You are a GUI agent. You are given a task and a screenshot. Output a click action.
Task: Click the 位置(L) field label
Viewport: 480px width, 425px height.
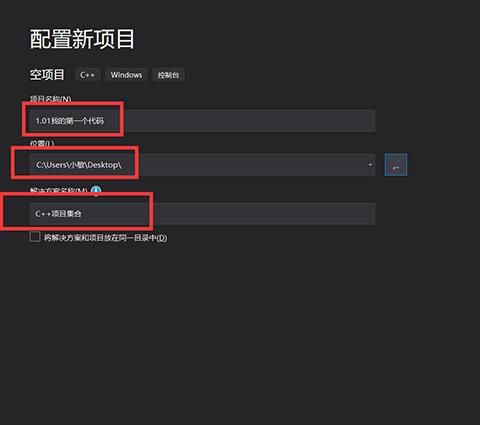42,143
